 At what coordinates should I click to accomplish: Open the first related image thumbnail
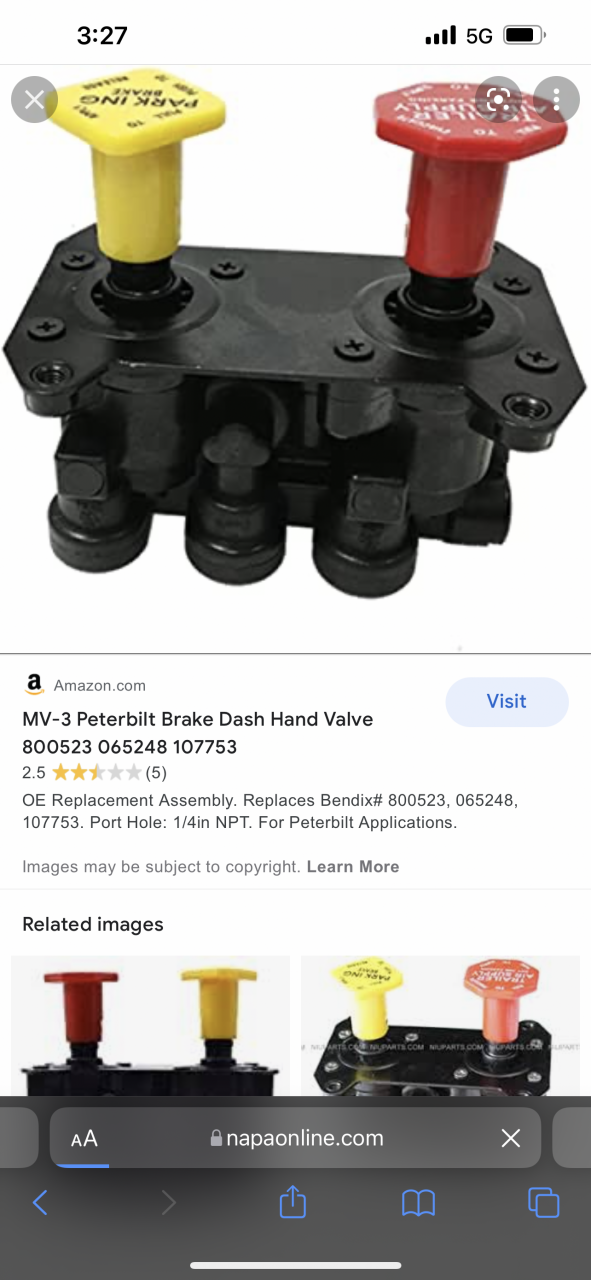150,1025
